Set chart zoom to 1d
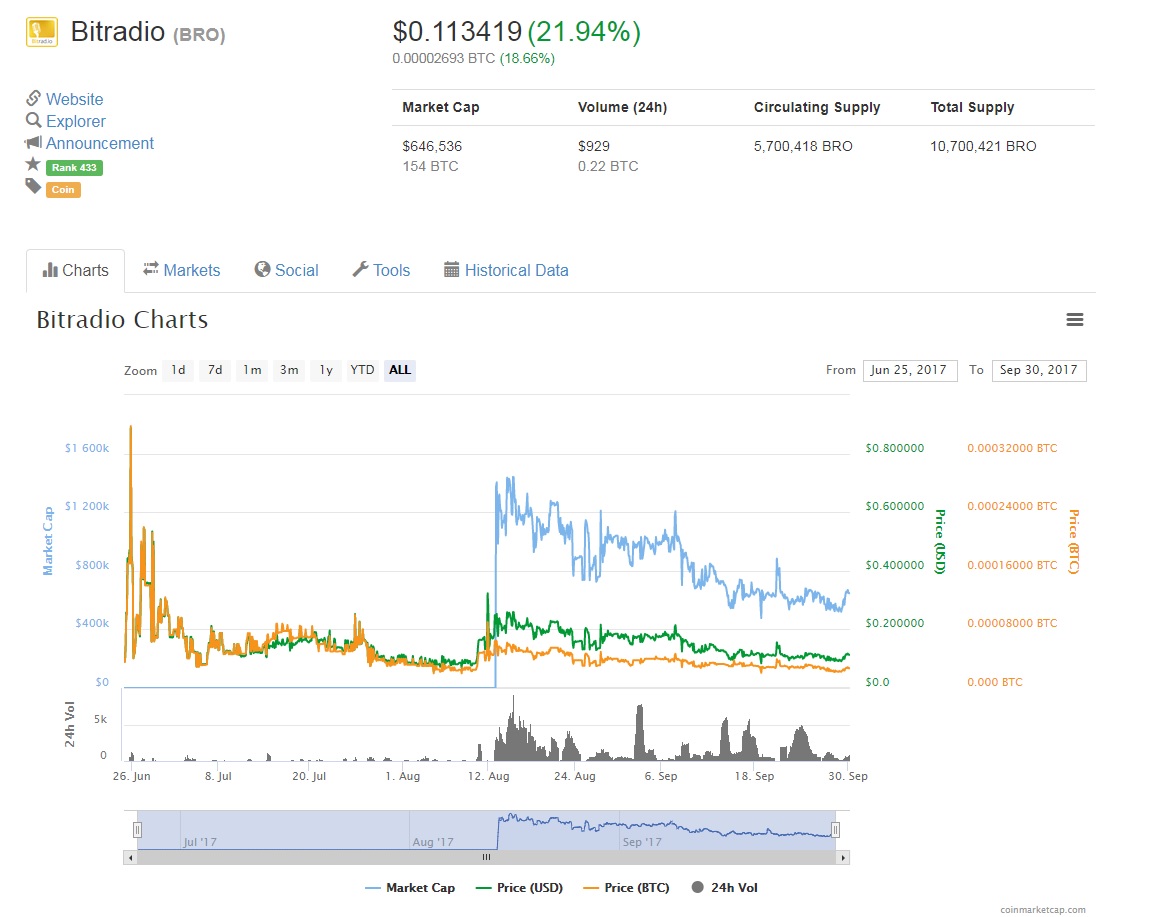This screenshot has width=1149, height=917. click(x=178, y=370)
